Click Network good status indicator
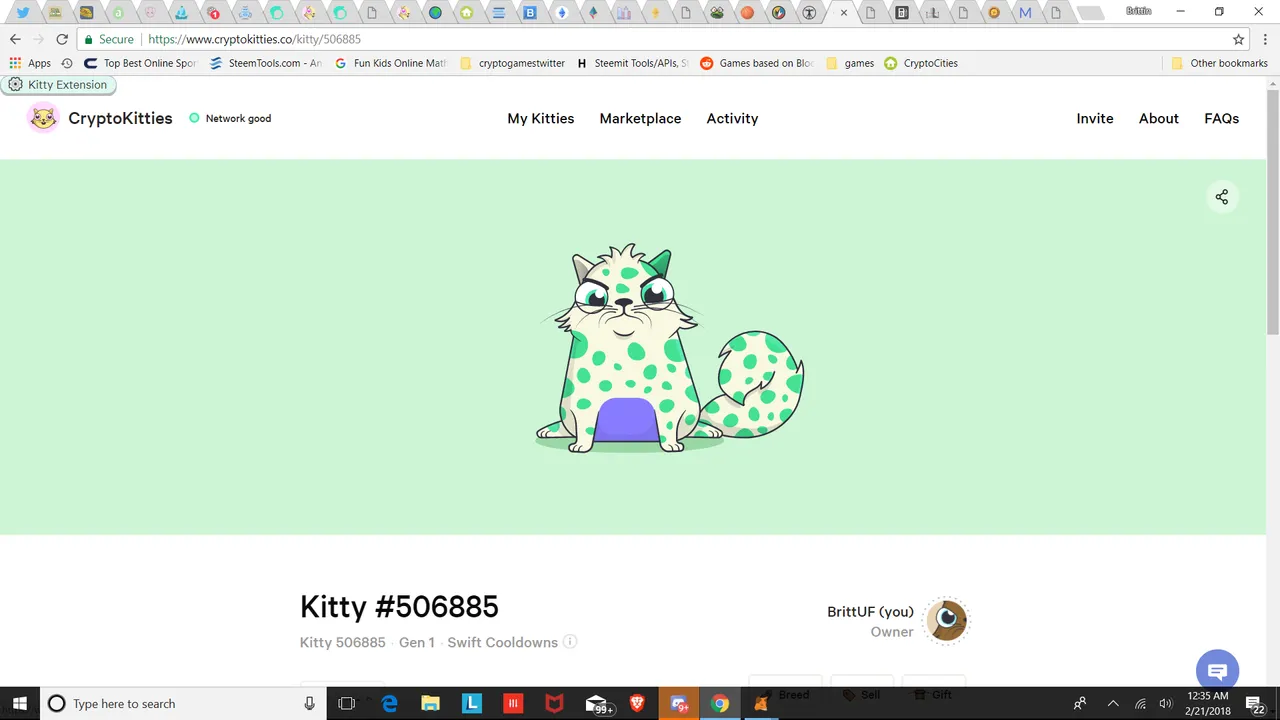Viewport: 1280px width, 720px height. pos(230,118)
